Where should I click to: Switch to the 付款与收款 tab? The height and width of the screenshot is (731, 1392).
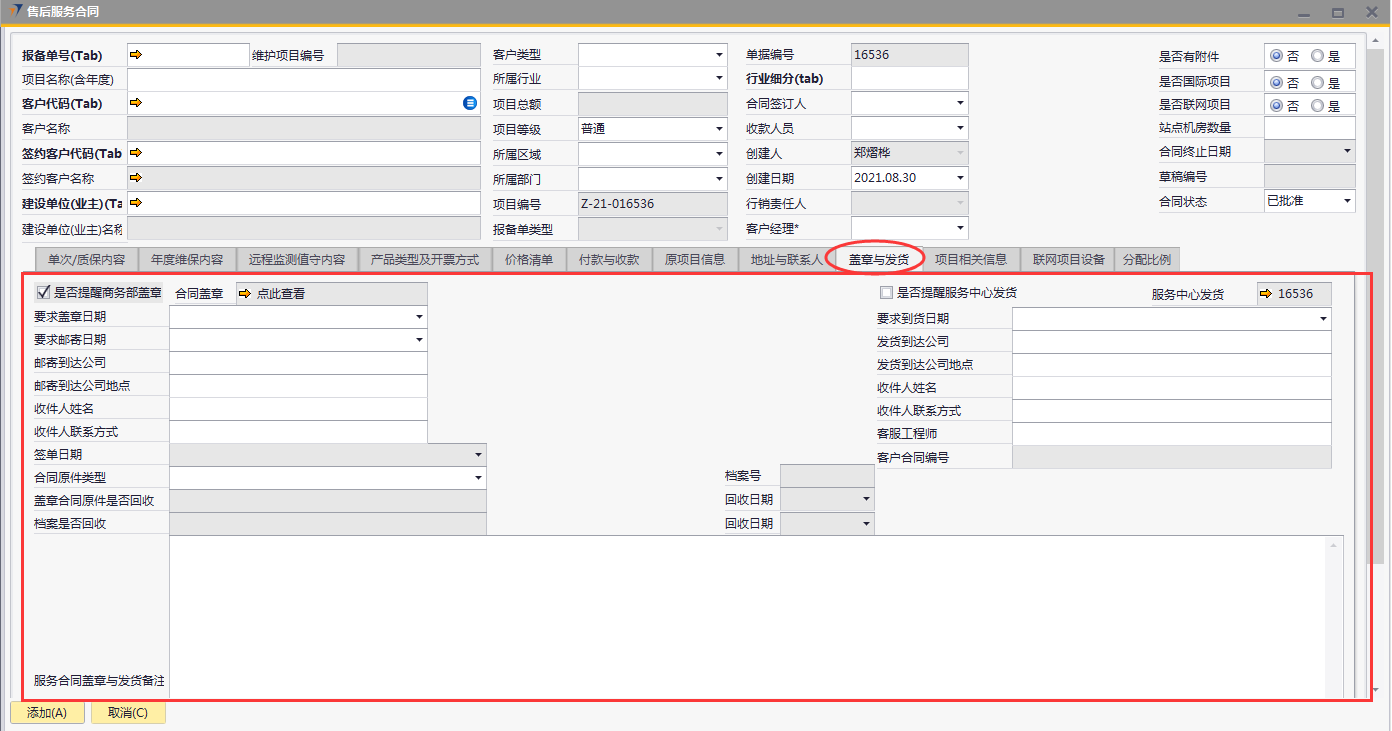(609, 260)
